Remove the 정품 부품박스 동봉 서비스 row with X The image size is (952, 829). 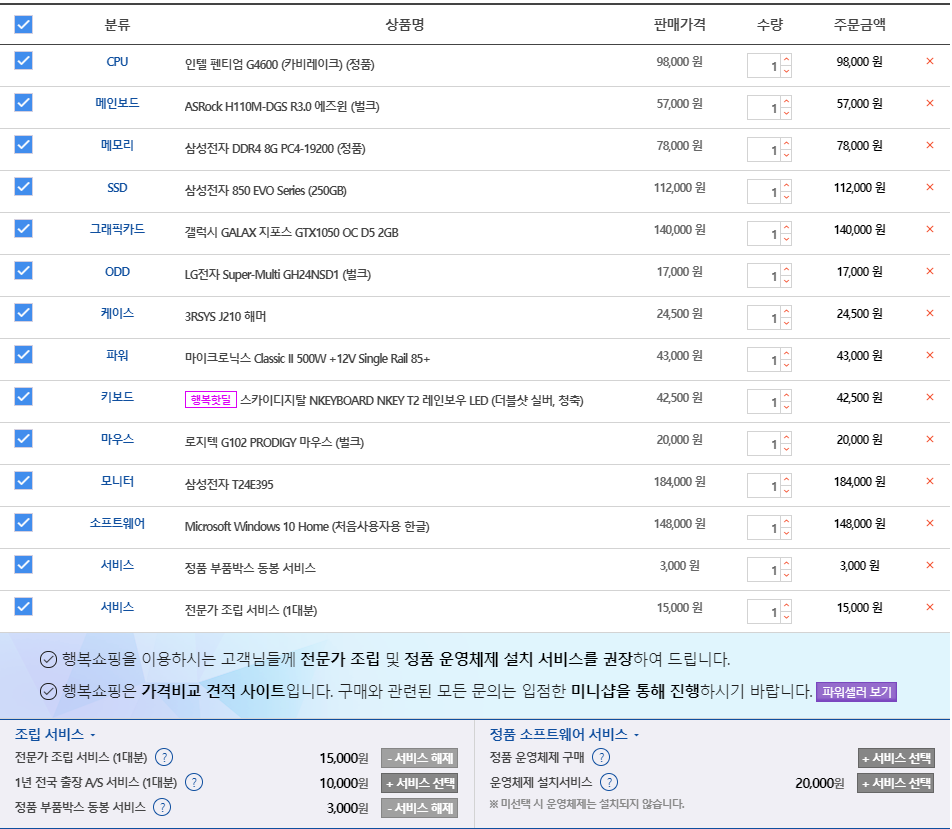(x=930, y=565)
